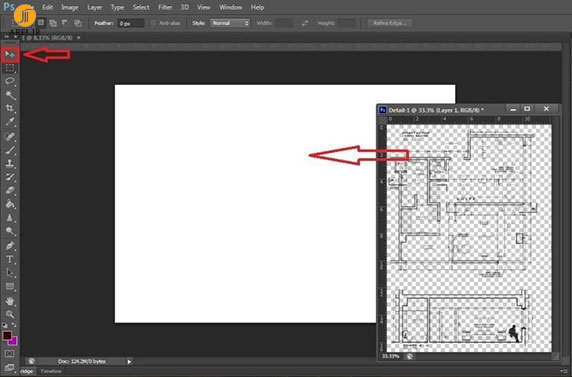
Task: Select the Magic Wand tool
Action: (10, 95)
